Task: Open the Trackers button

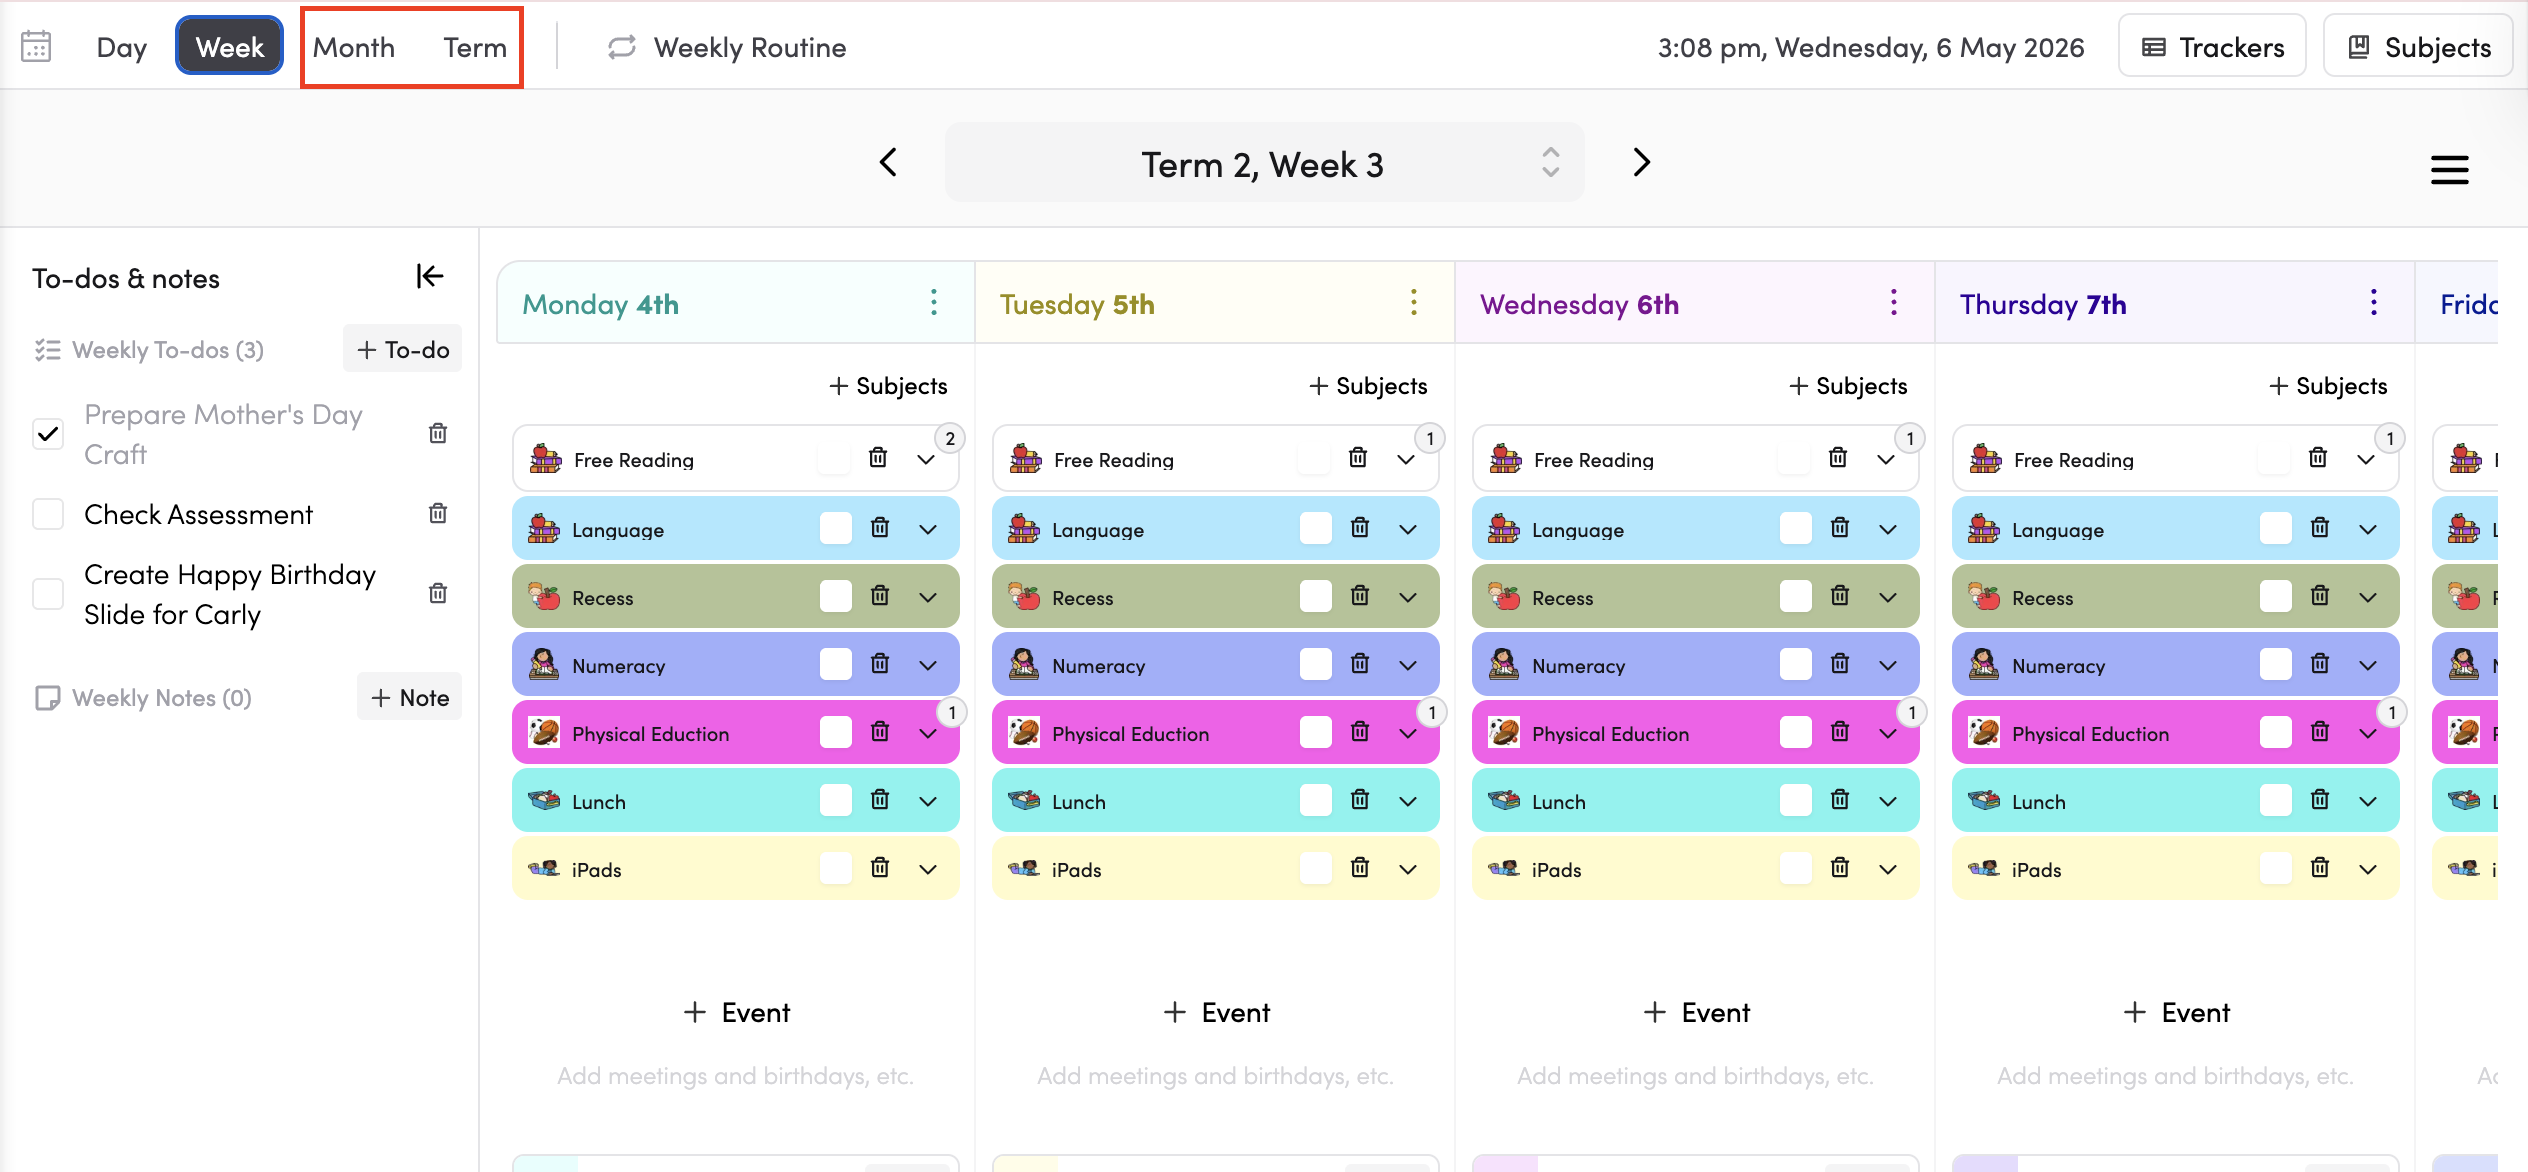Action: (x=2212, y=47)
